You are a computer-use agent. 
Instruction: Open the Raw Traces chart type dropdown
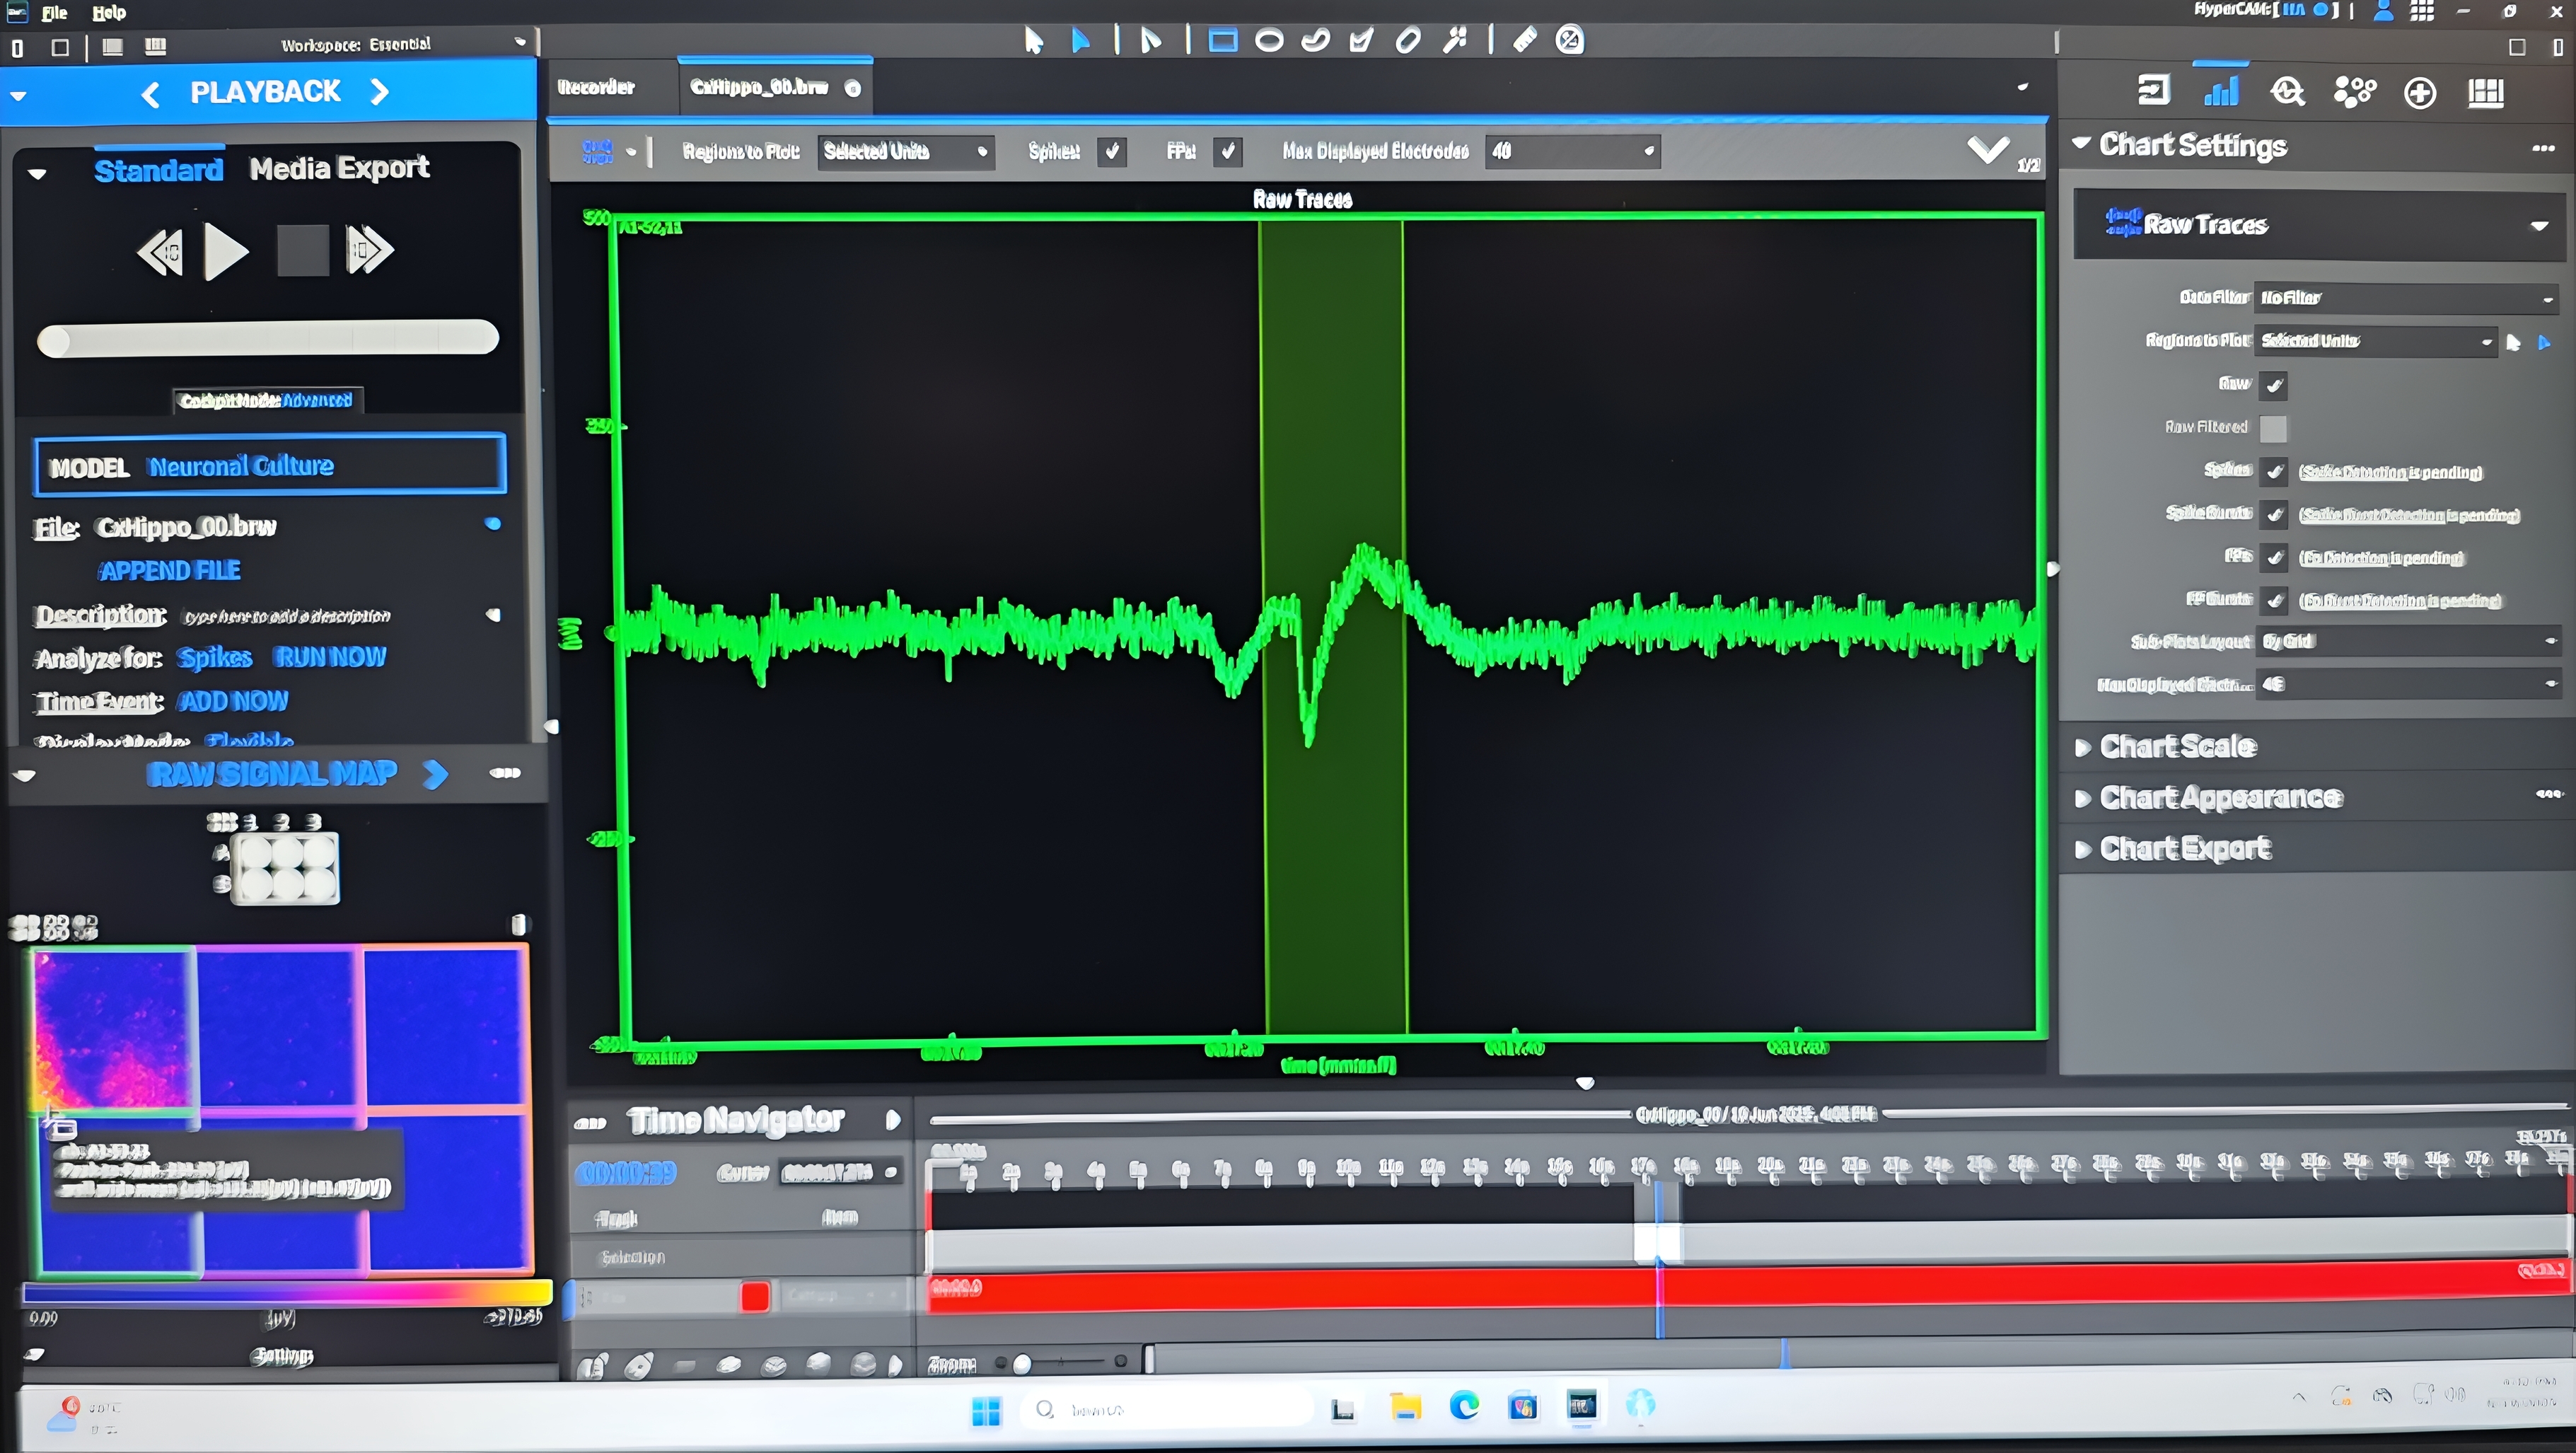2319,225
